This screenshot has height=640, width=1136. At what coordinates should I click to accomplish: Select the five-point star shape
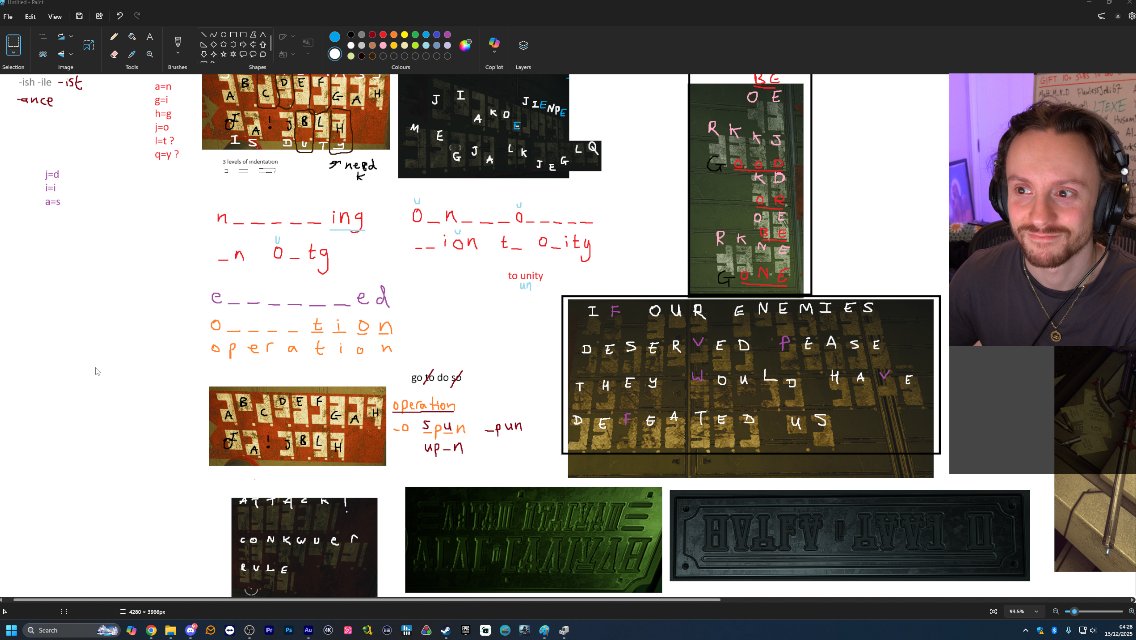point(223,54)
